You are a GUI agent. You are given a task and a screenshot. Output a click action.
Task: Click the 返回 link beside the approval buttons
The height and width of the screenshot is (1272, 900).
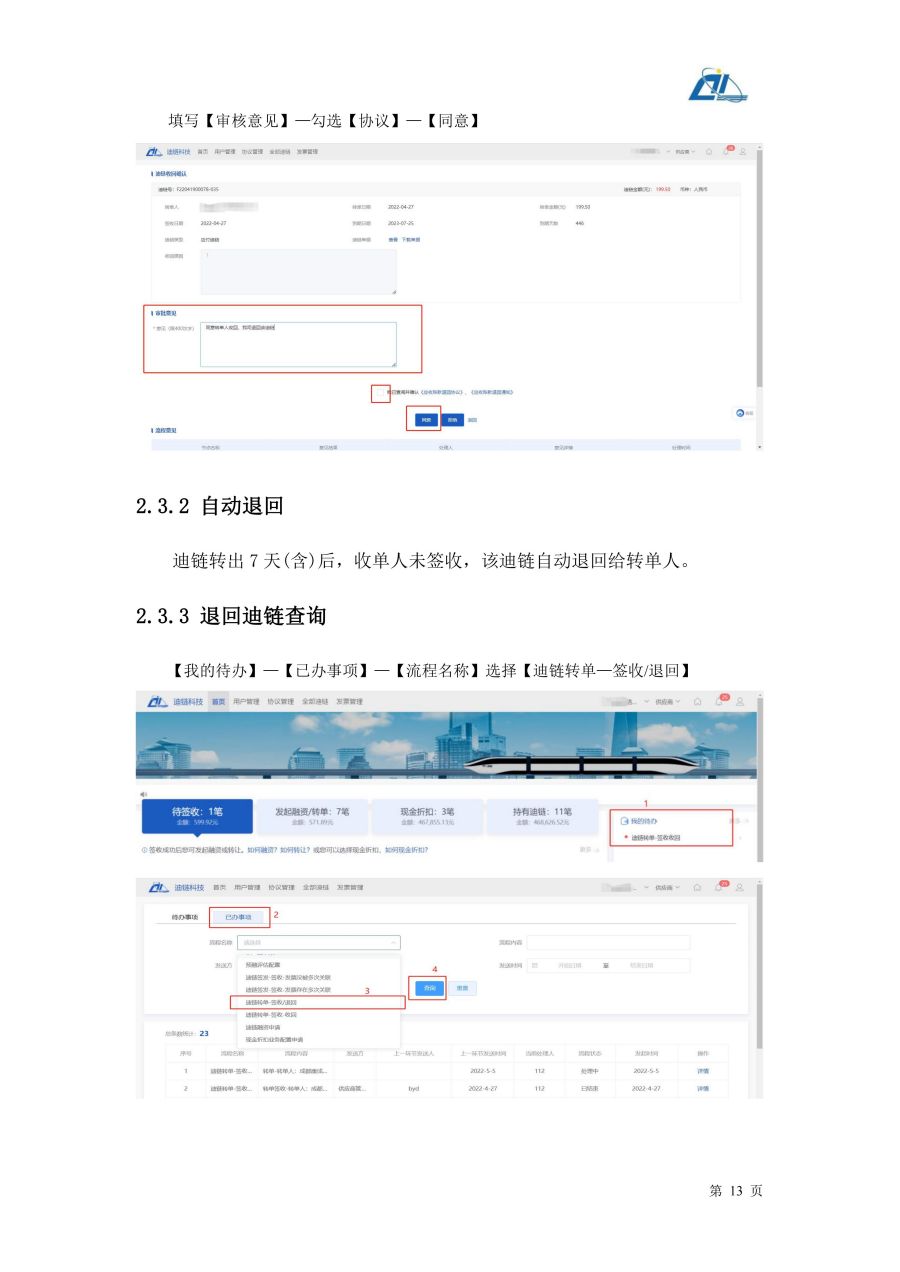472,420
